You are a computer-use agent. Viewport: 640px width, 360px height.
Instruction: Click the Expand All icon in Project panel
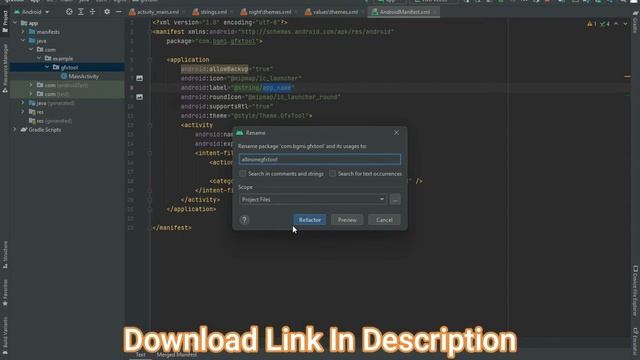pos(81,12)
